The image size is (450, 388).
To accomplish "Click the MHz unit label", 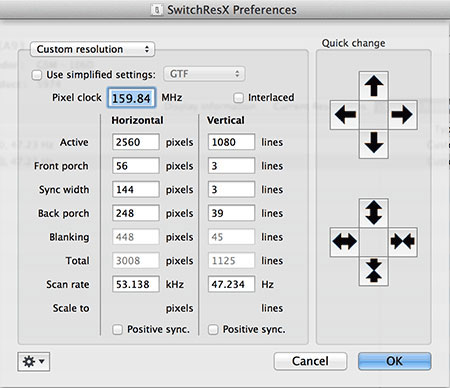I will 172,98.
